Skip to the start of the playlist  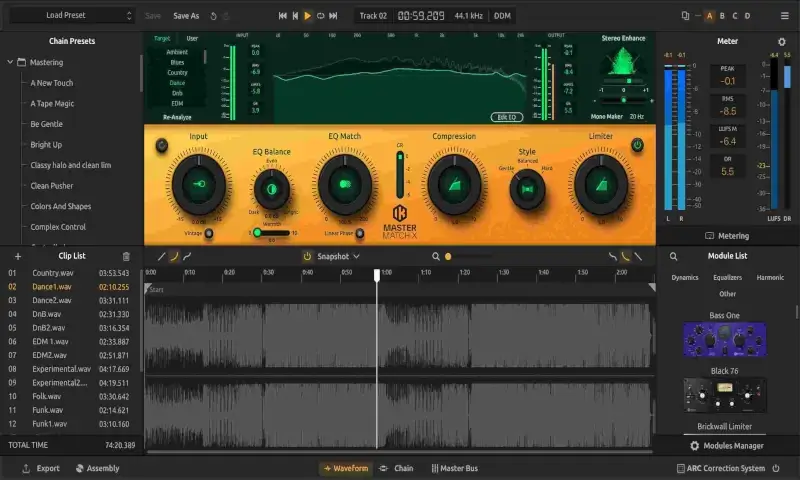coord(282,16)
